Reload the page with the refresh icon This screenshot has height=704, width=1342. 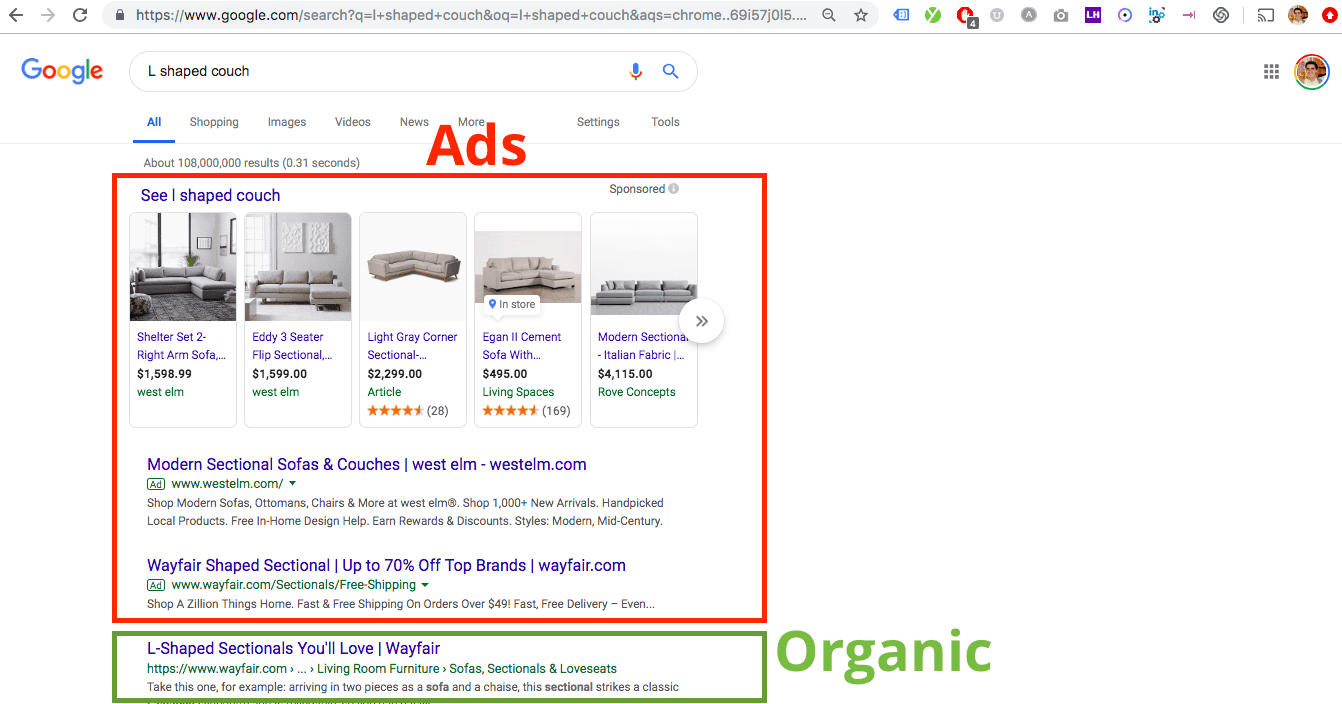point(80,15)
